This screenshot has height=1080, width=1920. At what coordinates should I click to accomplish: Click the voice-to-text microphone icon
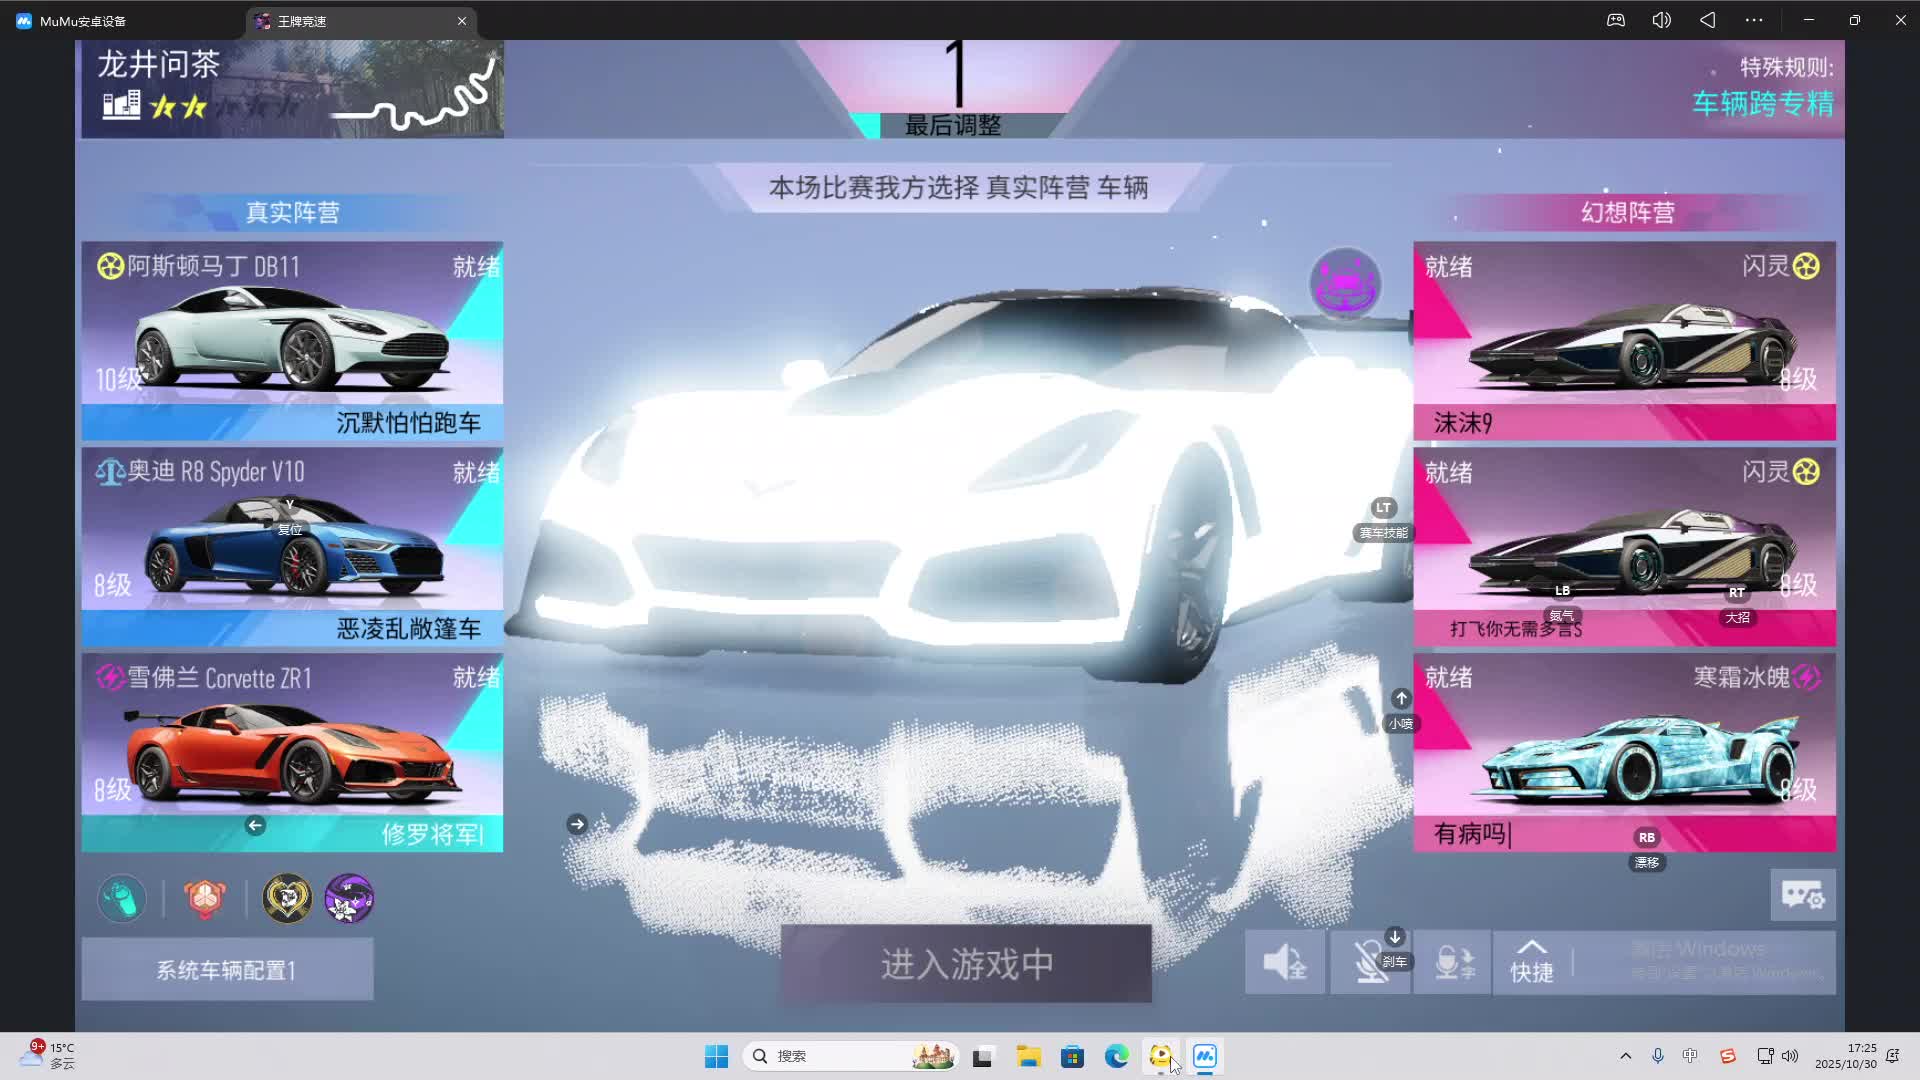click(x=1454, y=963)
